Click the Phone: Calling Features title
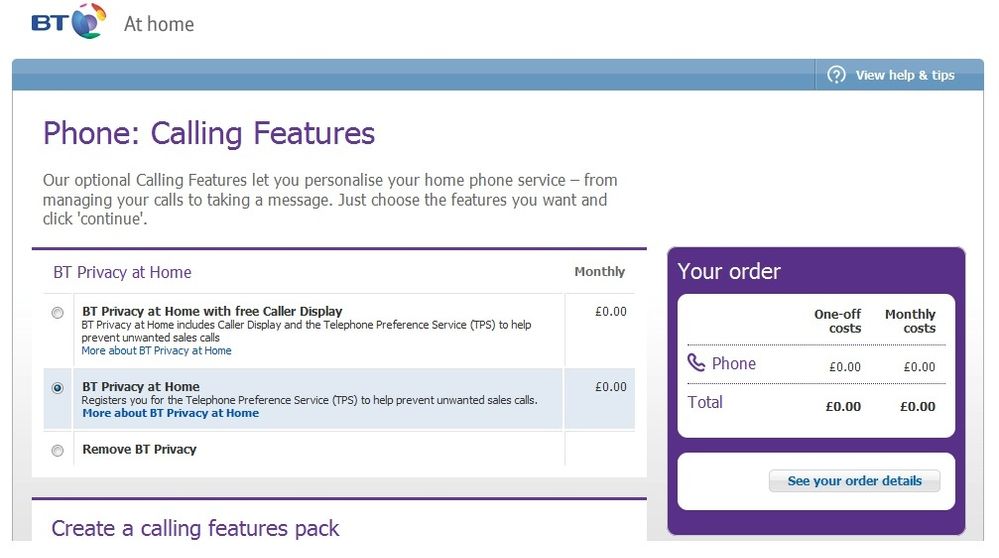The image size is (999, 558). coord(209,133)
